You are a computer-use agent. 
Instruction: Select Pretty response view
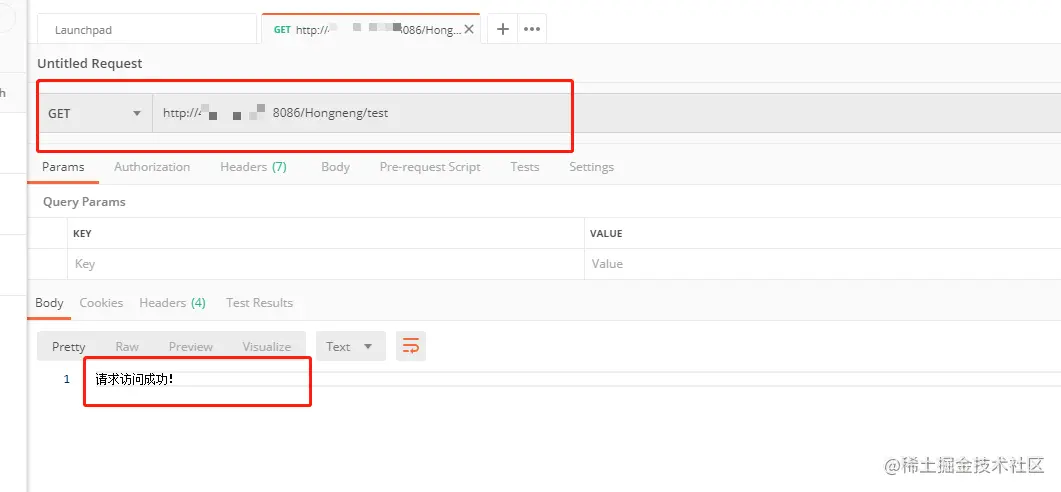click(x=68, y=346)
